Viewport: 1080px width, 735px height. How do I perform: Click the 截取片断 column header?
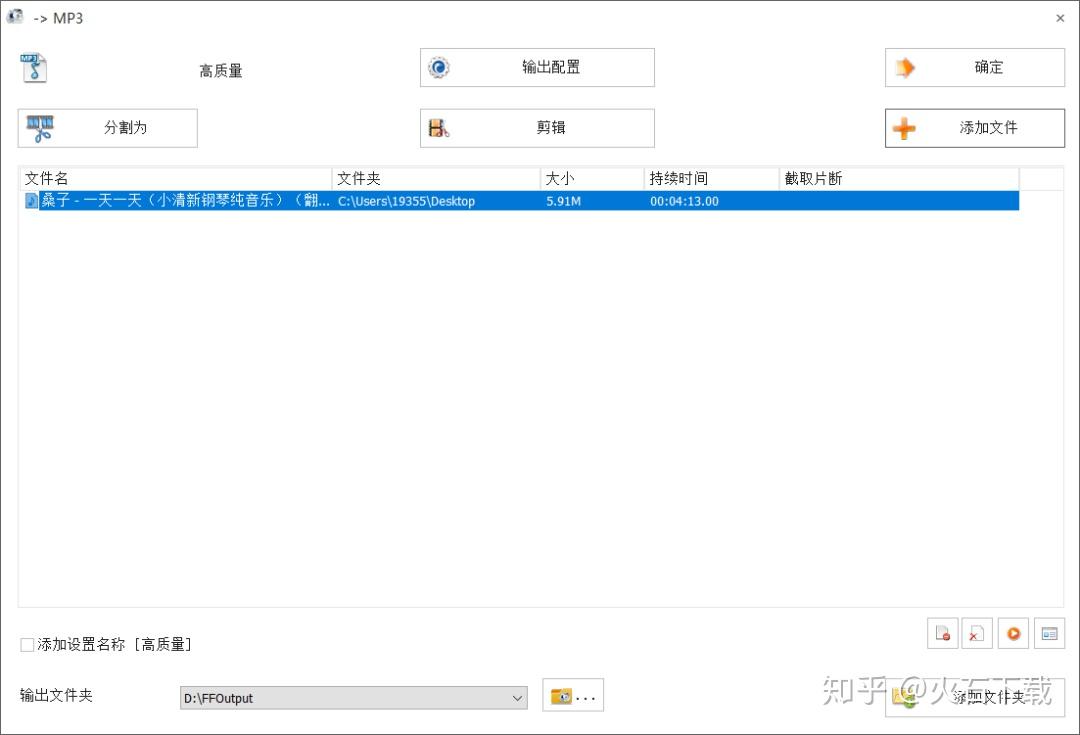pos(900,178)
